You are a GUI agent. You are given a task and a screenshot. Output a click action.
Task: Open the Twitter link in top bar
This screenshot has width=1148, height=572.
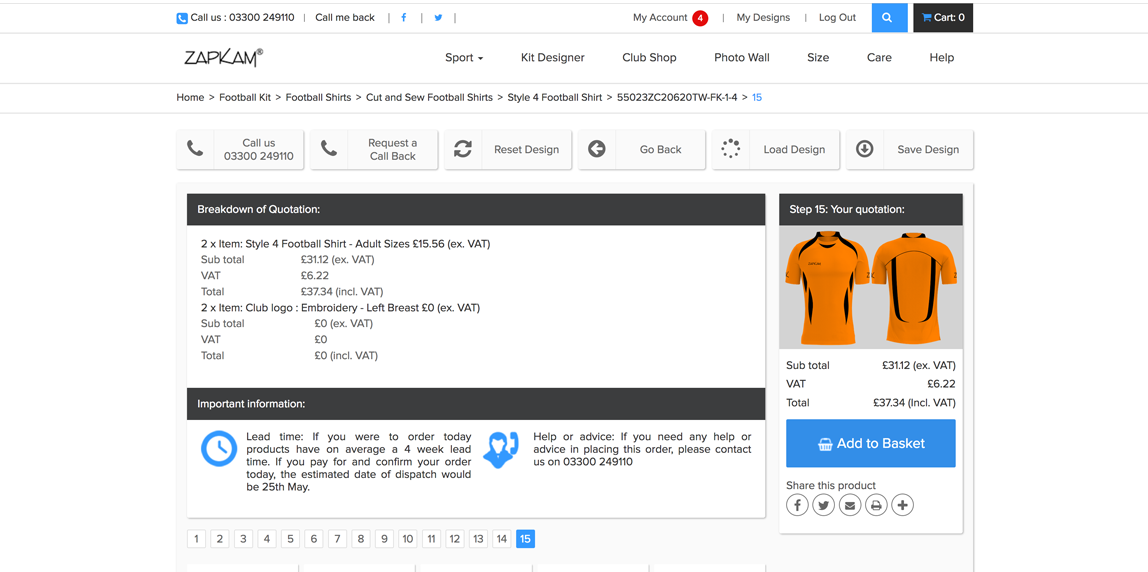pos(438,18)
